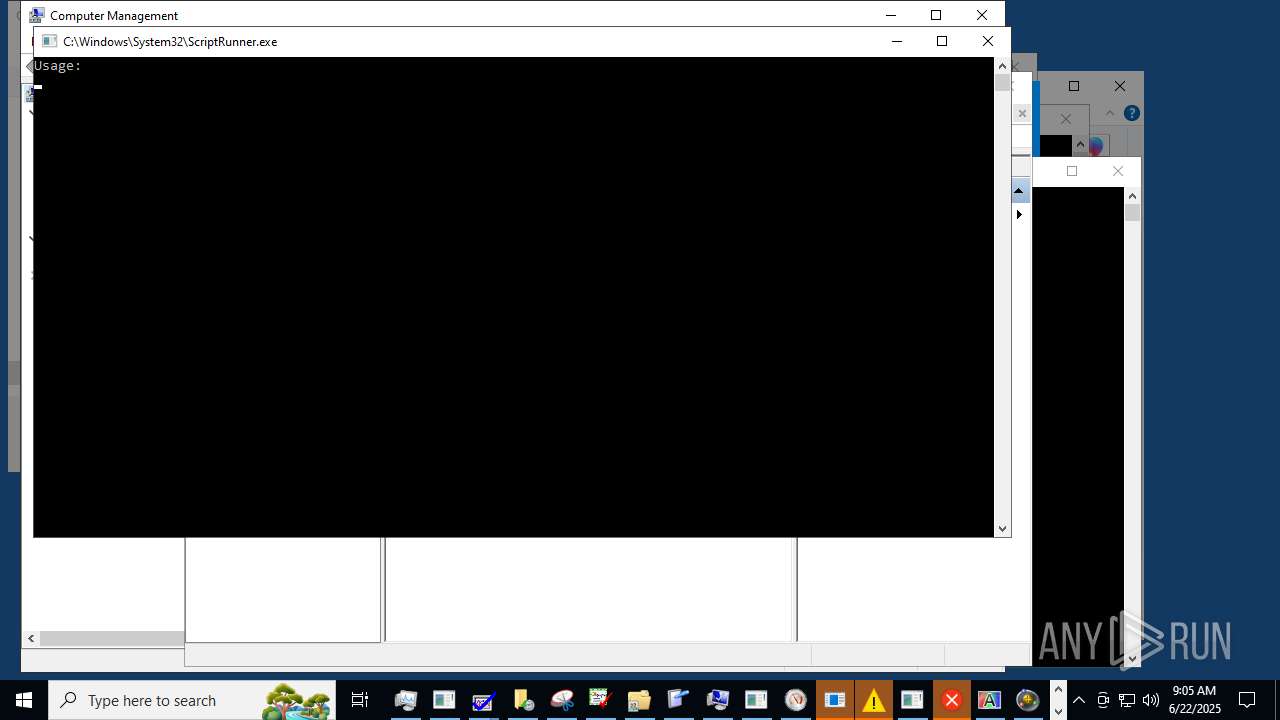Expand the Actions pane More Actions arrow
The image size is (1280, 720).
(x=1019, y=214)
